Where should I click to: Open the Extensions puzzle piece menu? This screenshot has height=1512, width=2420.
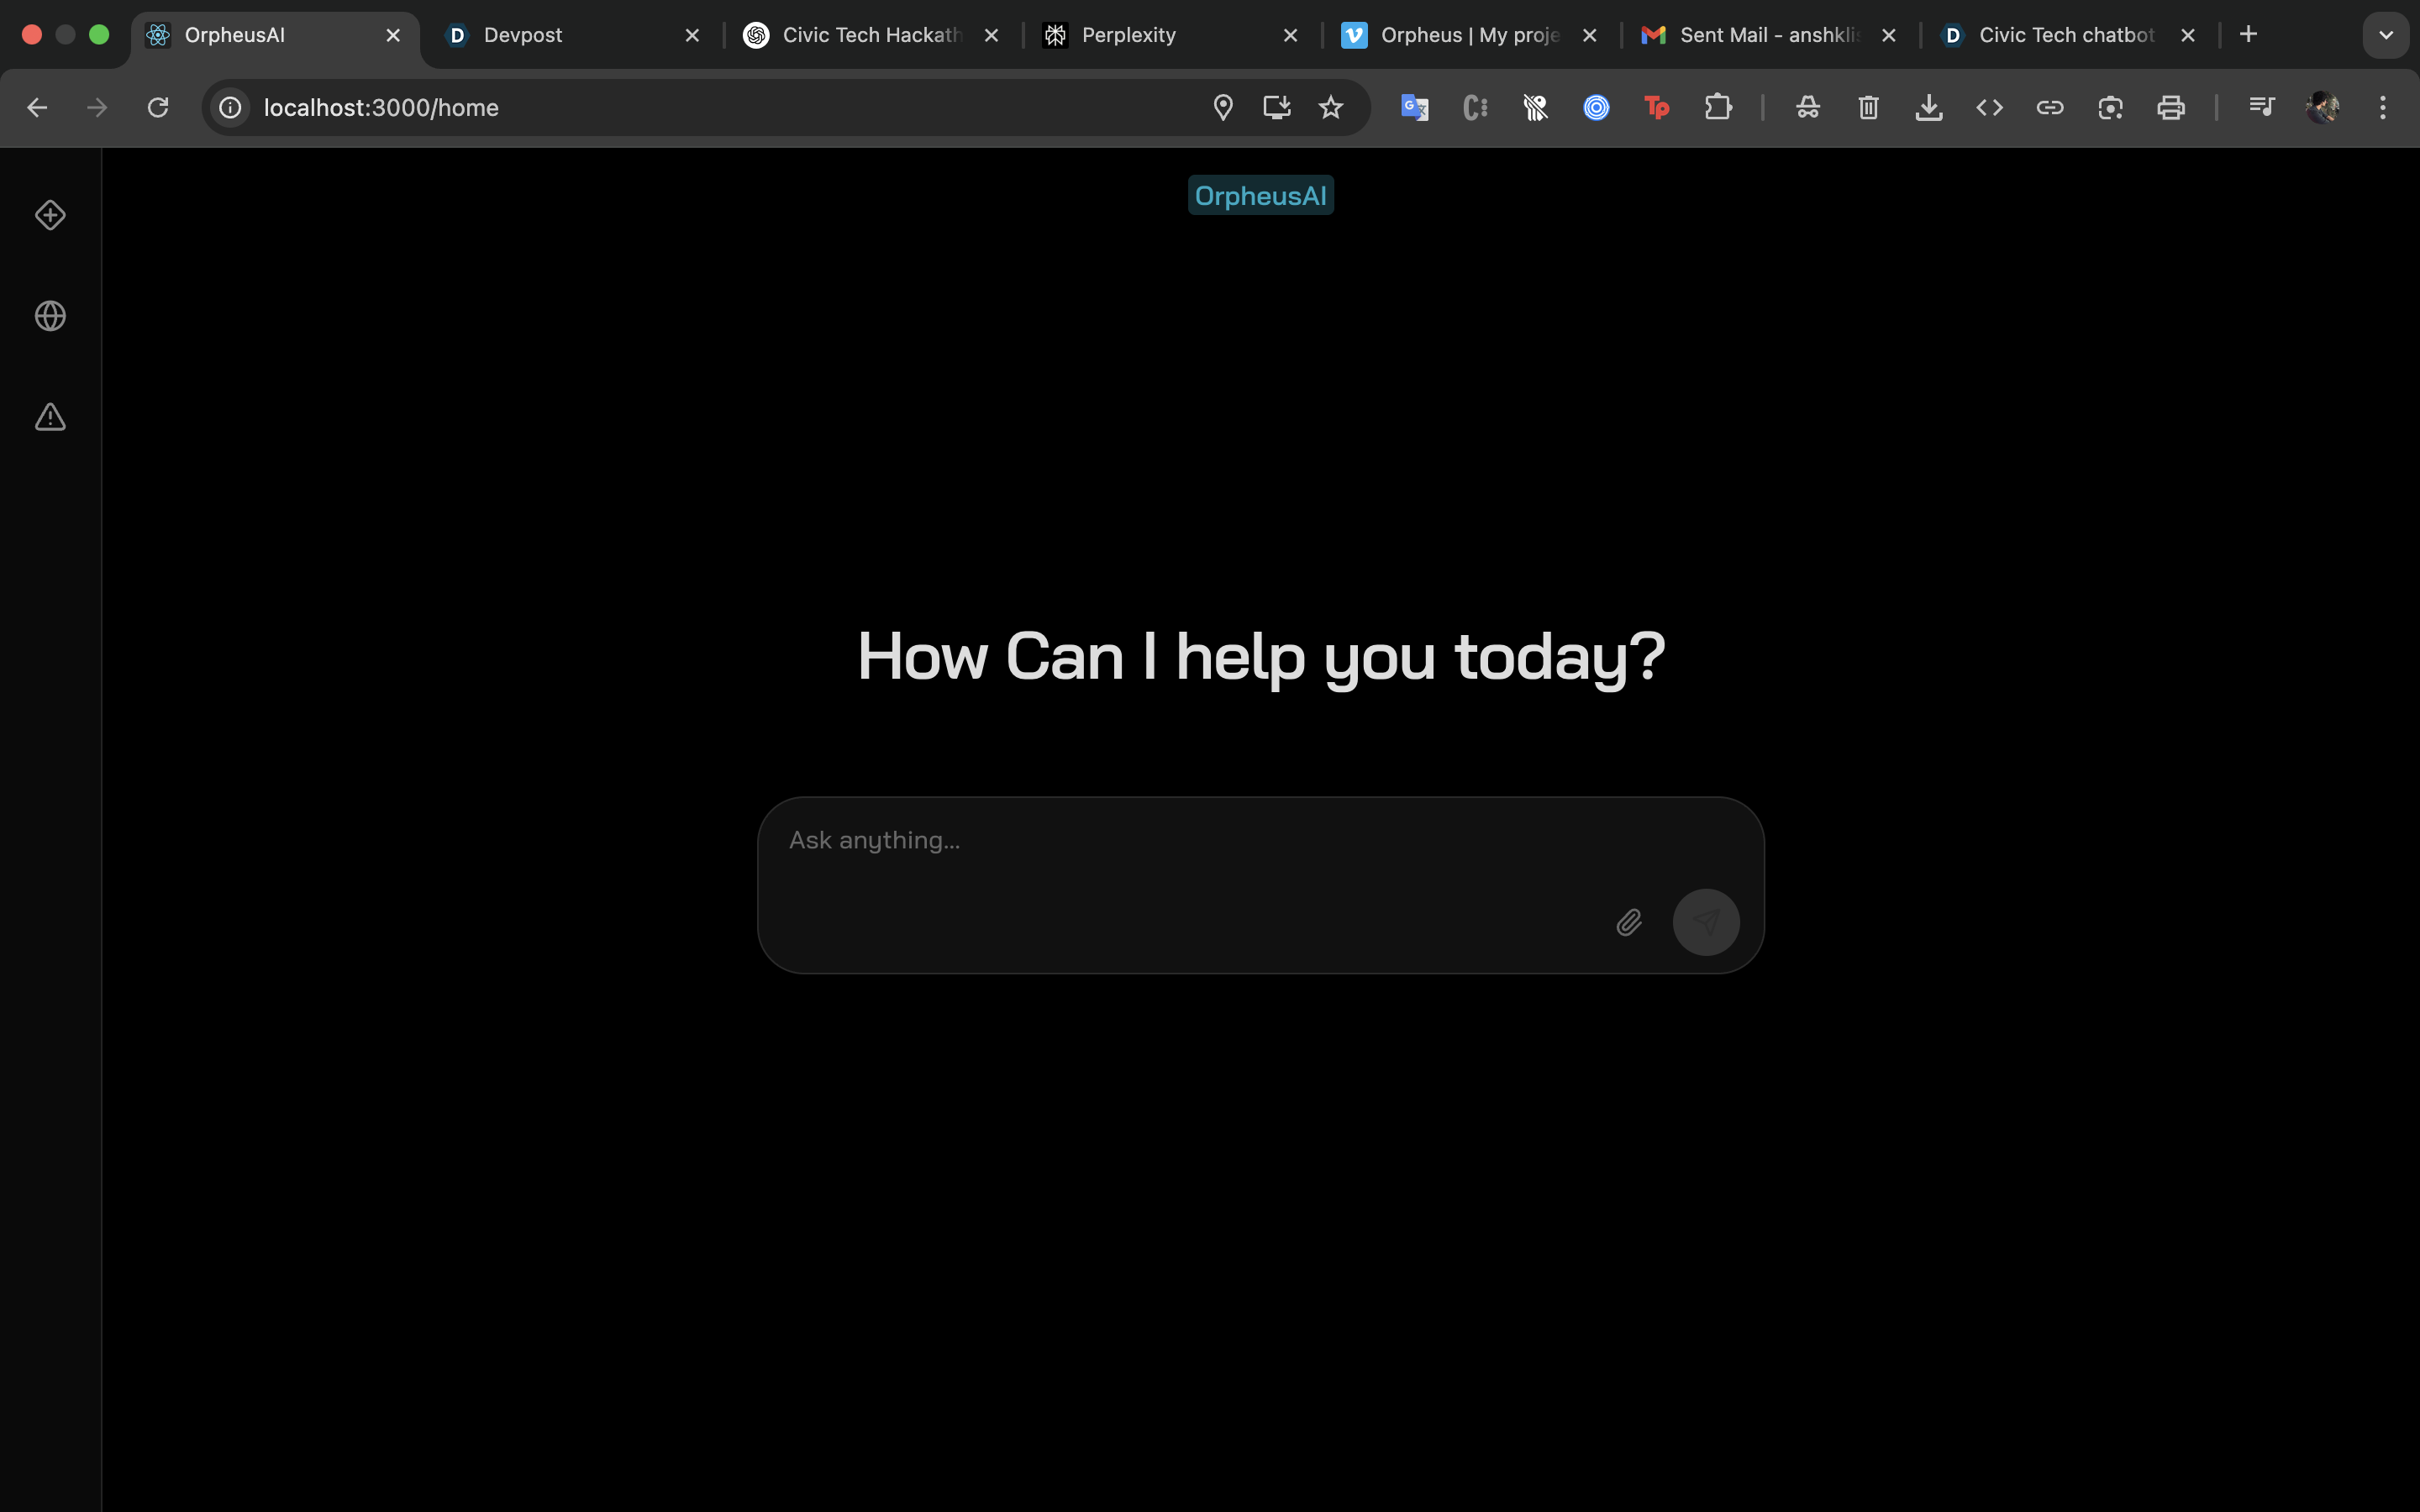coord(1718,107)
